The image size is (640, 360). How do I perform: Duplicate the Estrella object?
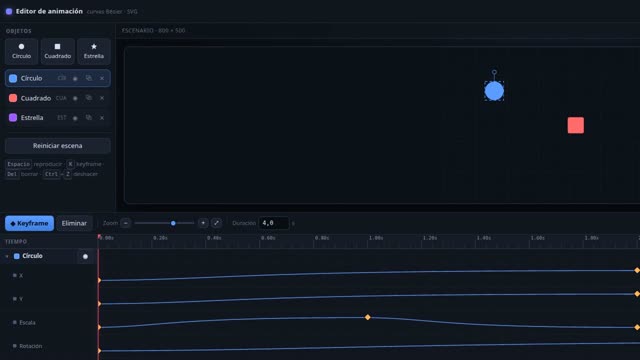coord(89,118)
